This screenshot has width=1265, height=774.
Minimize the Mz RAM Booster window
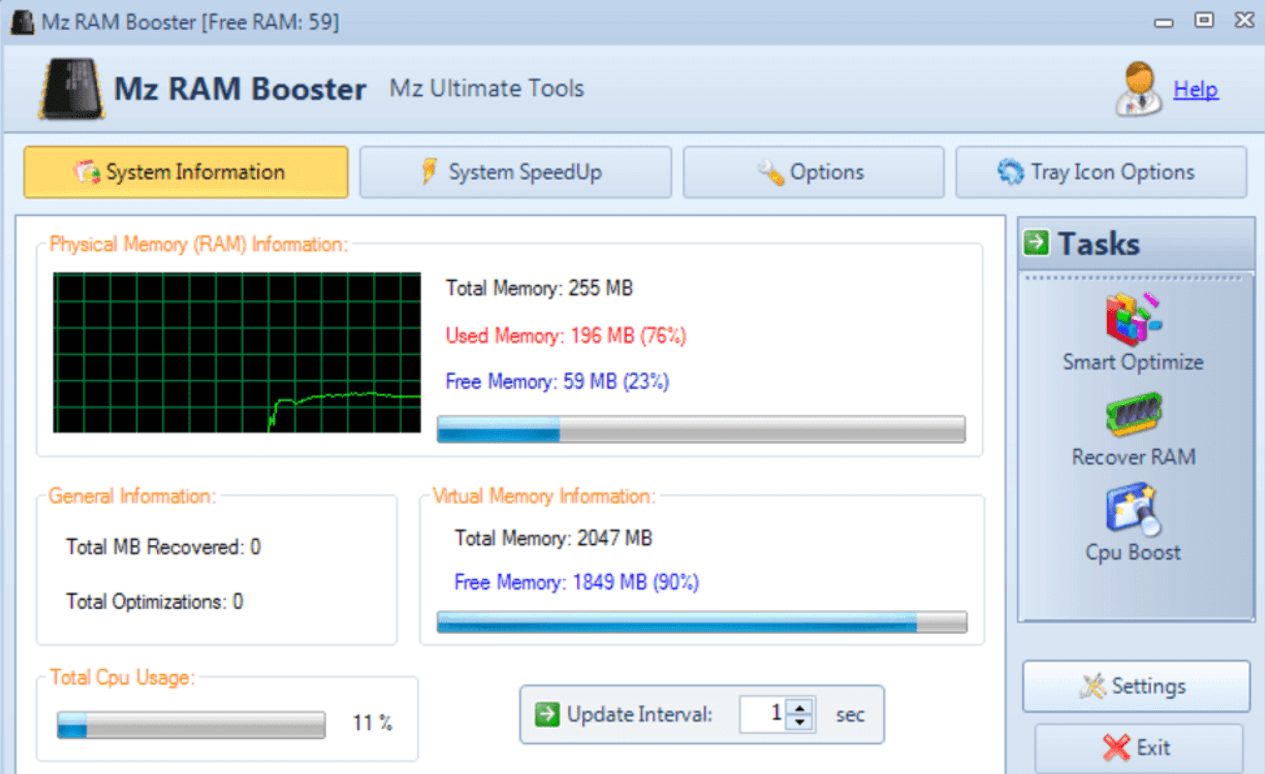(x=1163, y=21)
